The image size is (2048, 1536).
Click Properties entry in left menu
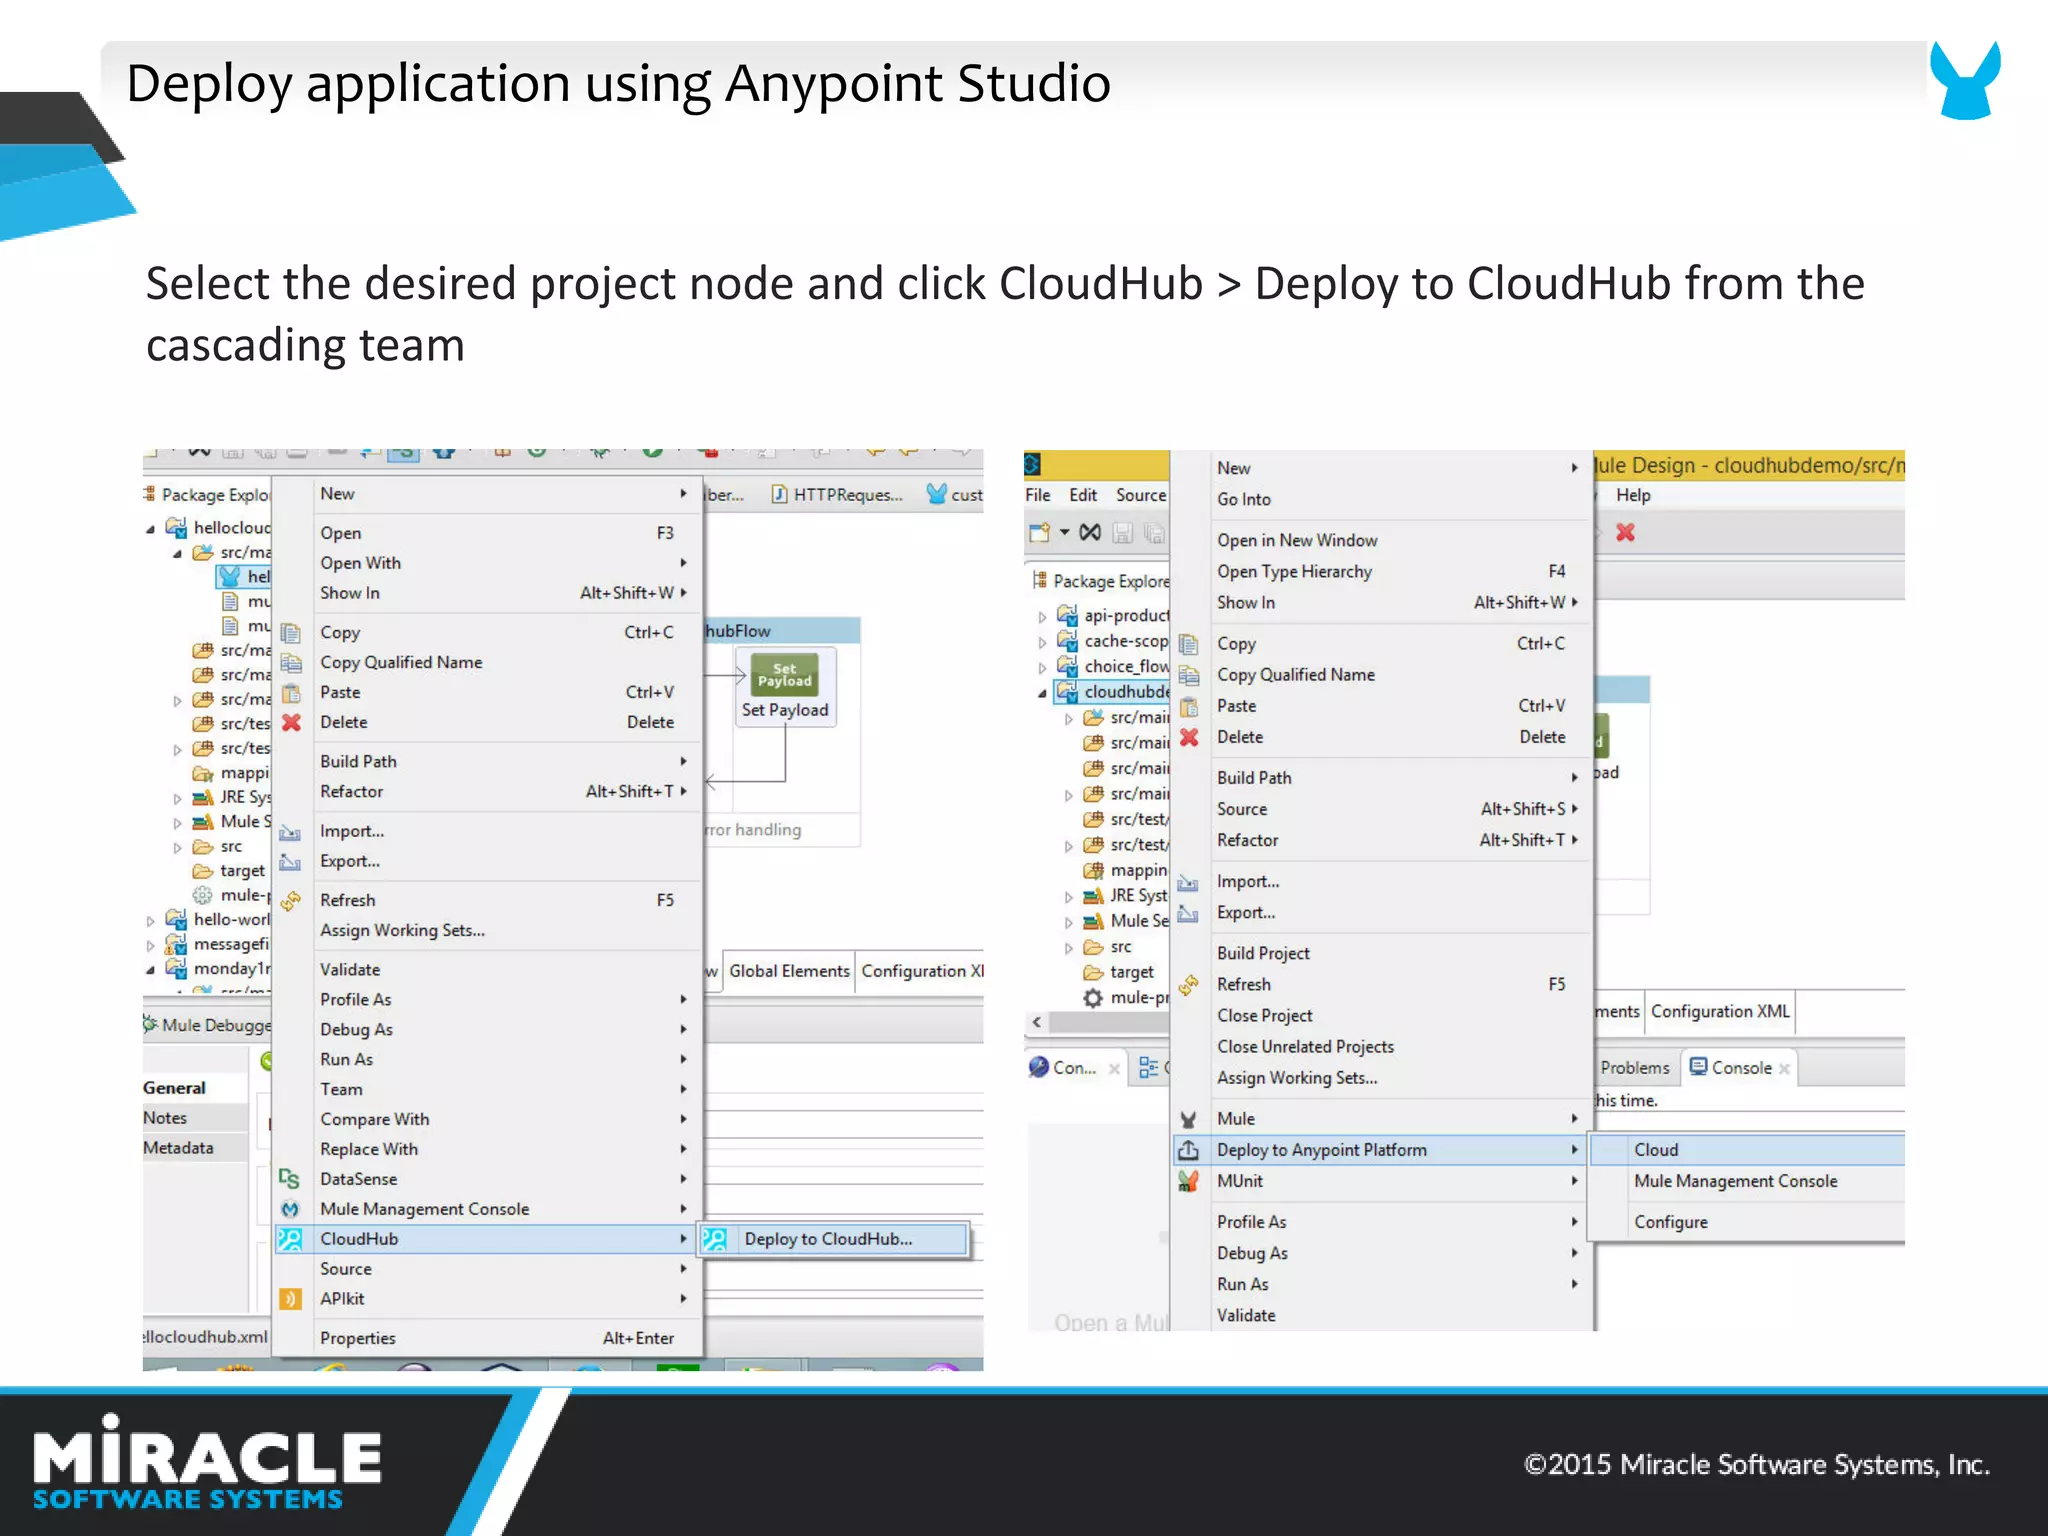click(489, 1338)
